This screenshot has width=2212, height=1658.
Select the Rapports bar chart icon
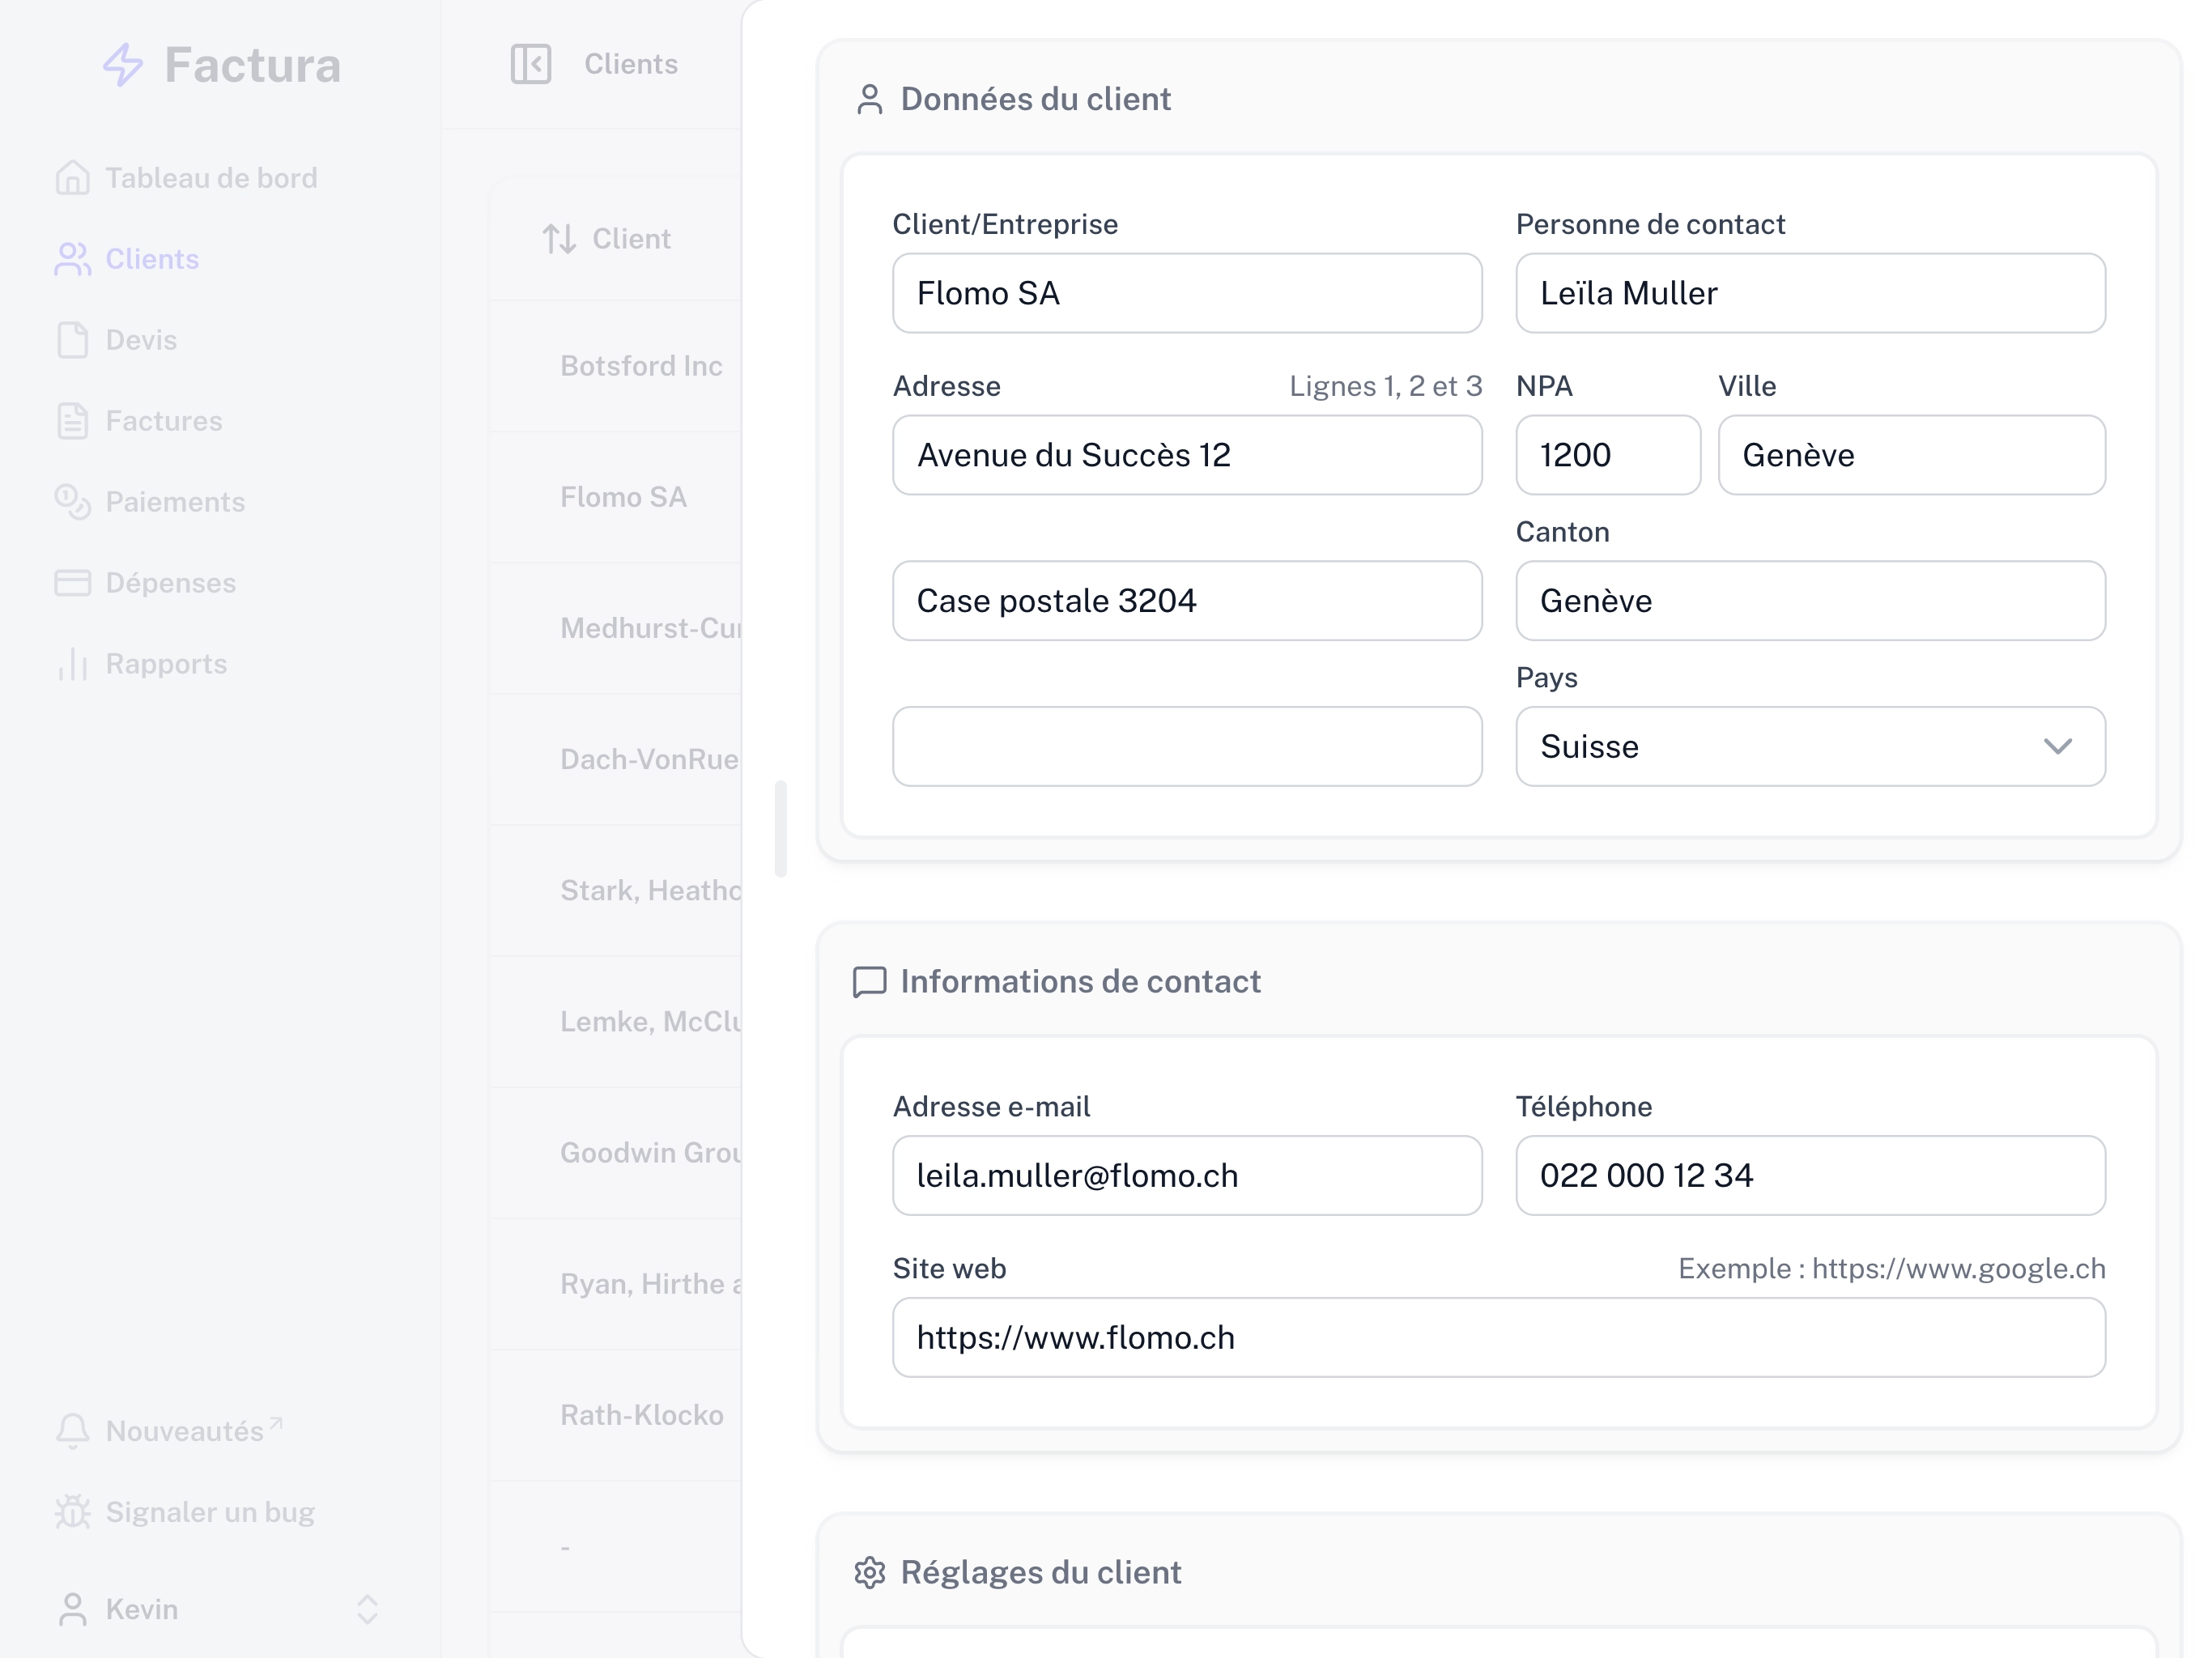click(x=73, y=664)
